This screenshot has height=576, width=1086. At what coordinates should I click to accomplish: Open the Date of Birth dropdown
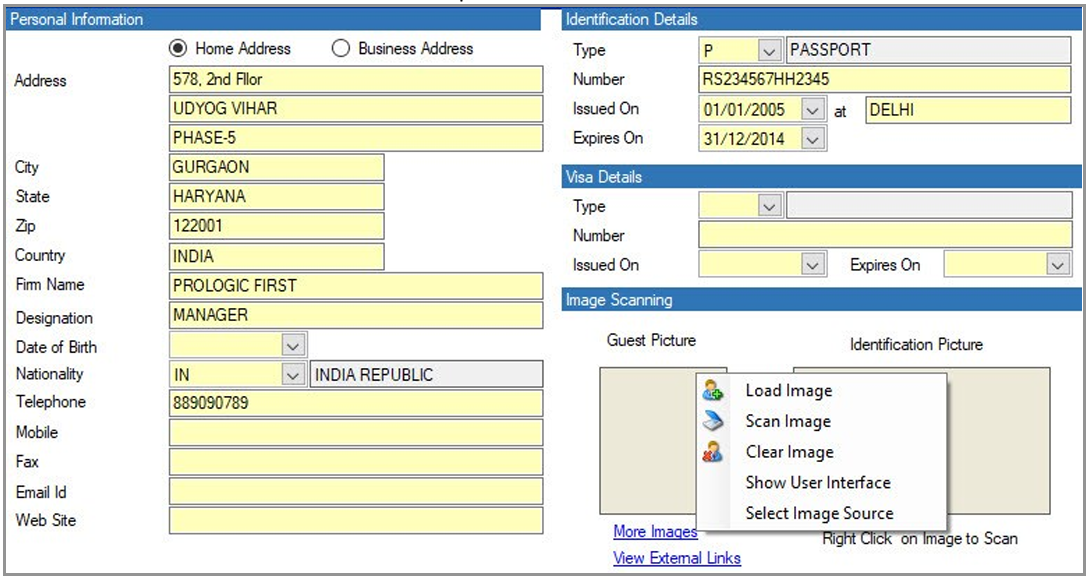(292, 346)
